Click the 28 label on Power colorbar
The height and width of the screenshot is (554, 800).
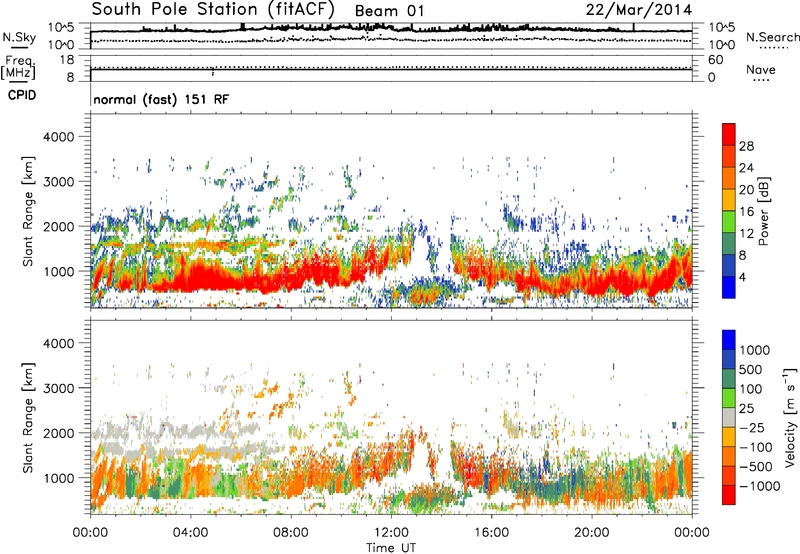coord(746,146)
